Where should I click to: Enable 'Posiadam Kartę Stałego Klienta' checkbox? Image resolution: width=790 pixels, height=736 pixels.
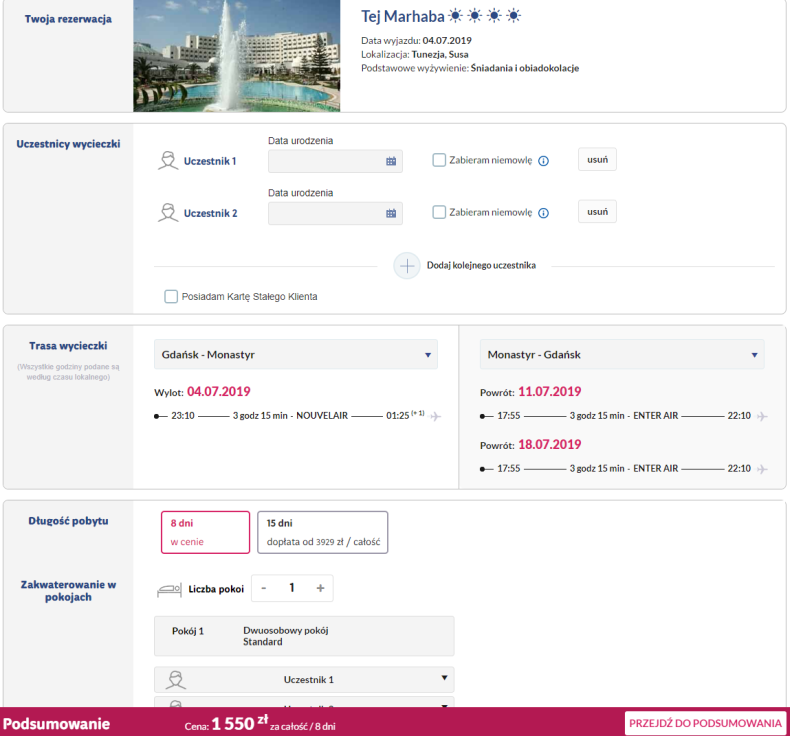point(171,297)
